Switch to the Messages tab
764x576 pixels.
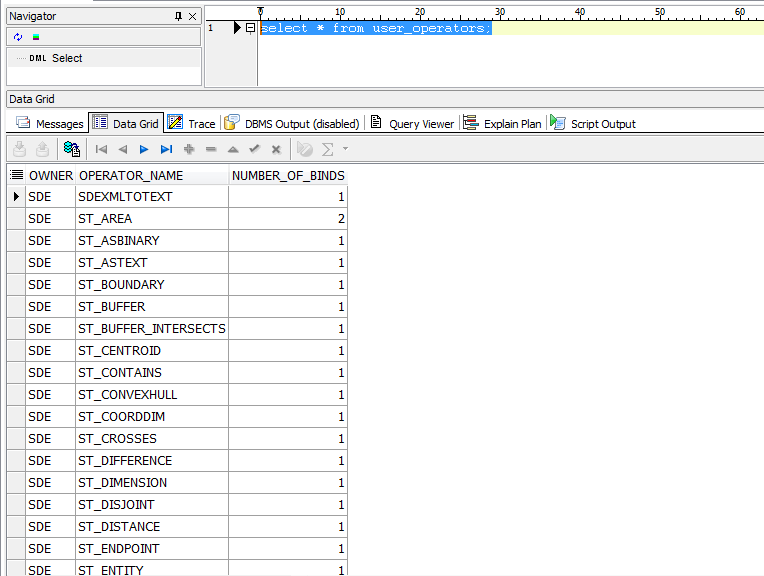pos(50,124)
